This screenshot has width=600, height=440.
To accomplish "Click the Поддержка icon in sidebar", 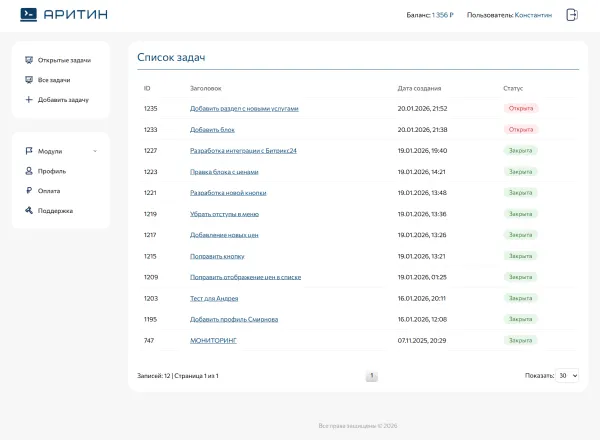I will pyautogui.click(x=29, y=211).
